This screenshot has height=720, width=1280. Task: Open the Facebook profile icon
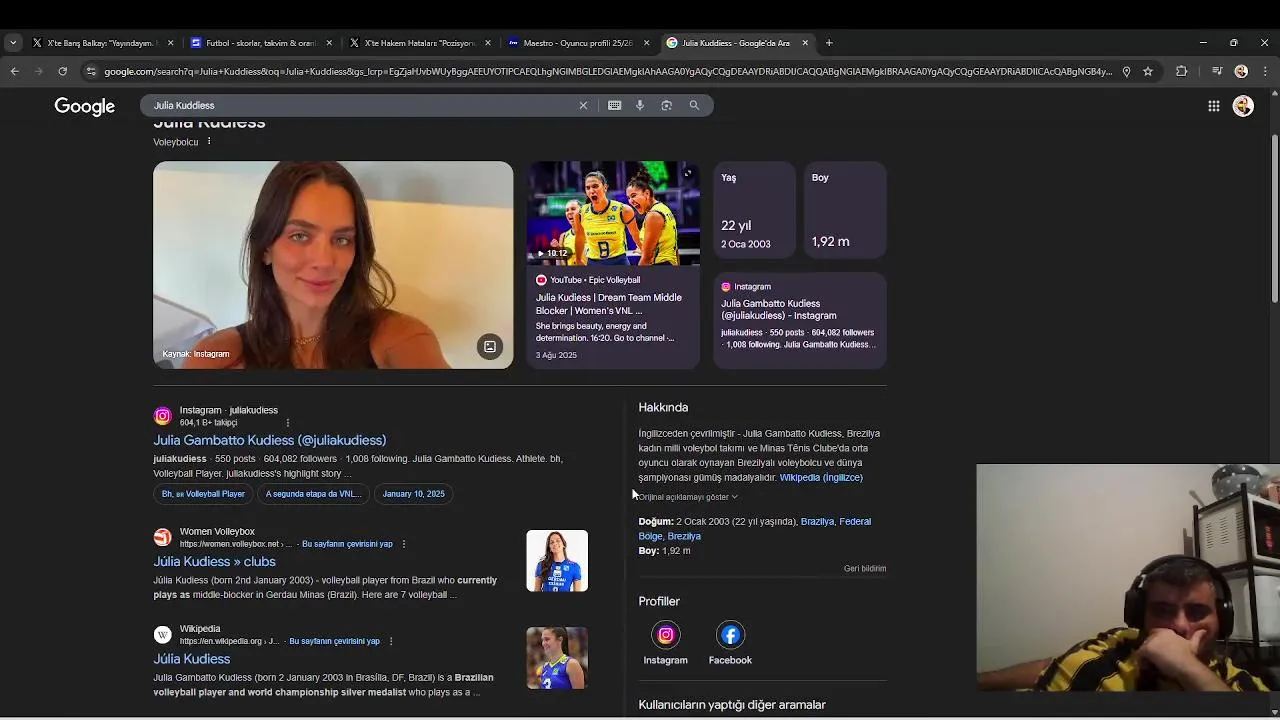[x=730, y=635]
